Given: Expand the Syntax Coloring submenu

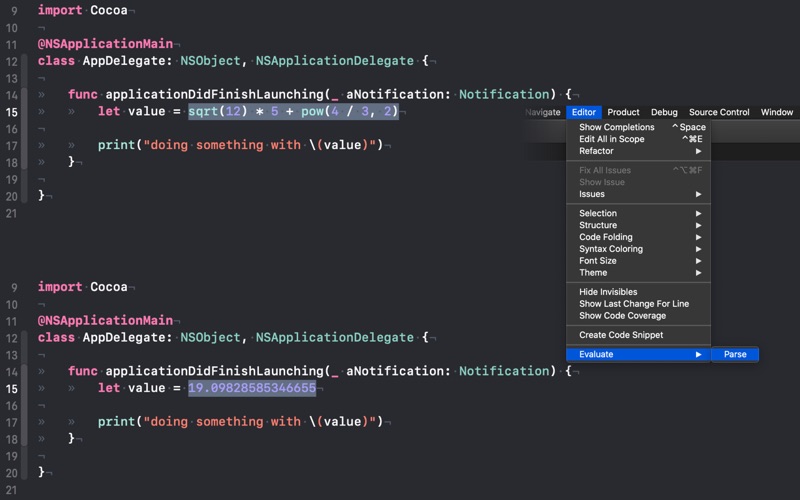Looking at the screenshot, I should (638, 249).
